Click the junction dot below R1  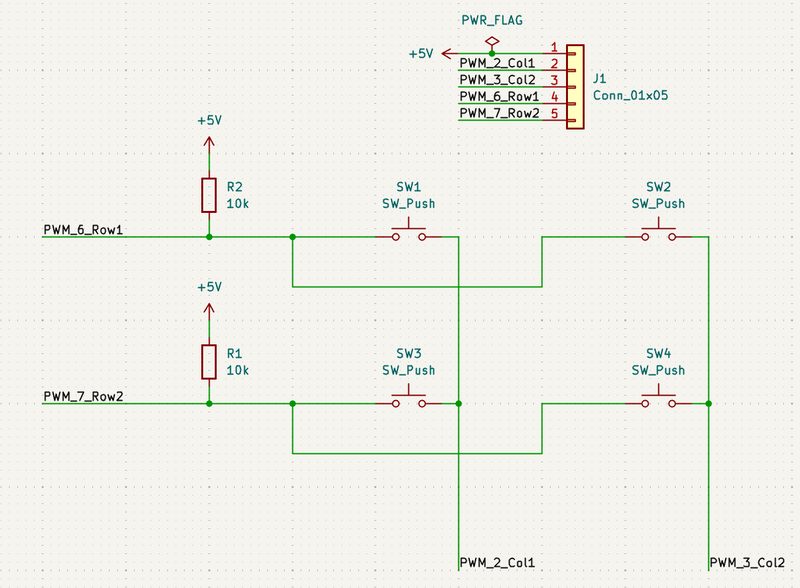click(209, 404)
